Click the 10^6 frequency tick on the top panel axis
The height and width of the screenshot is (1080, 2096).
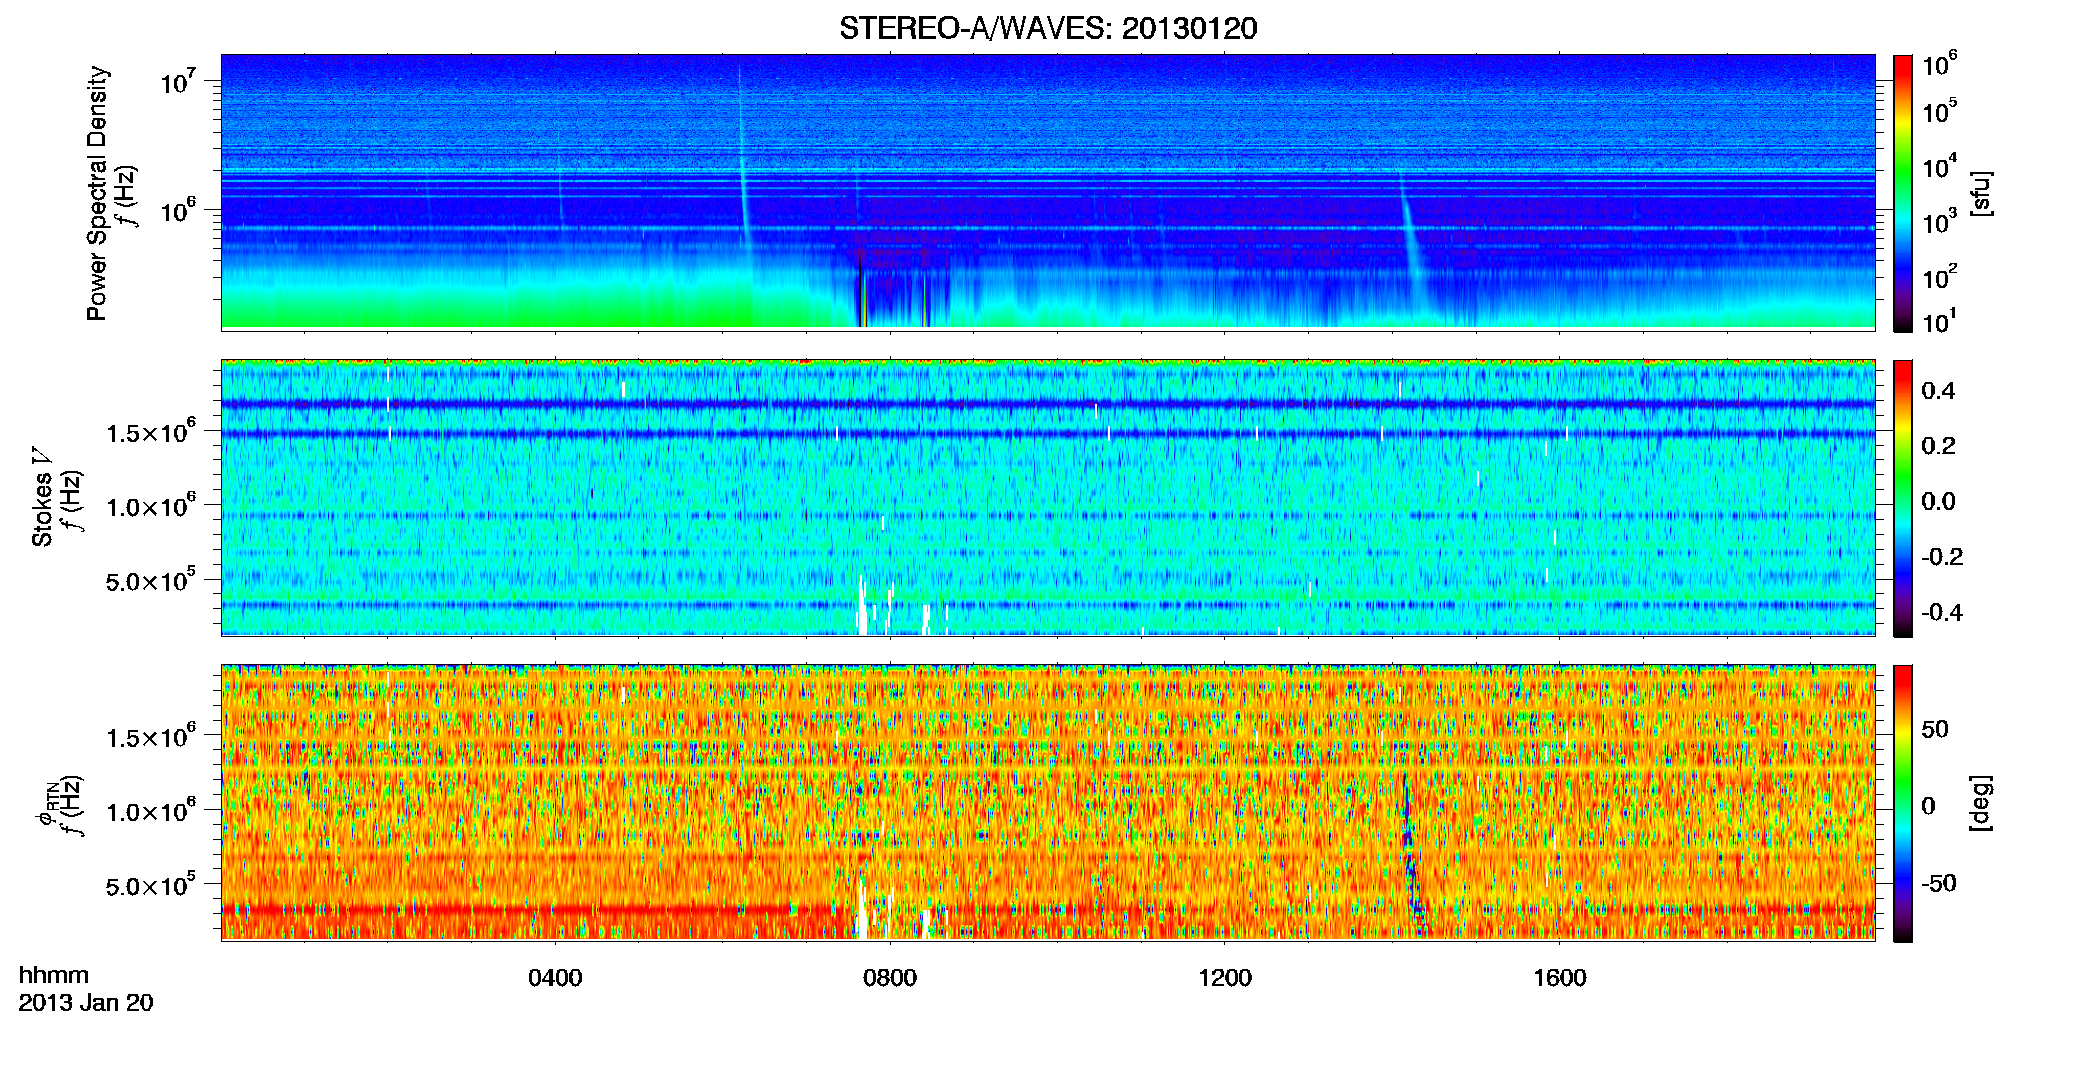[x=177, y=210]
